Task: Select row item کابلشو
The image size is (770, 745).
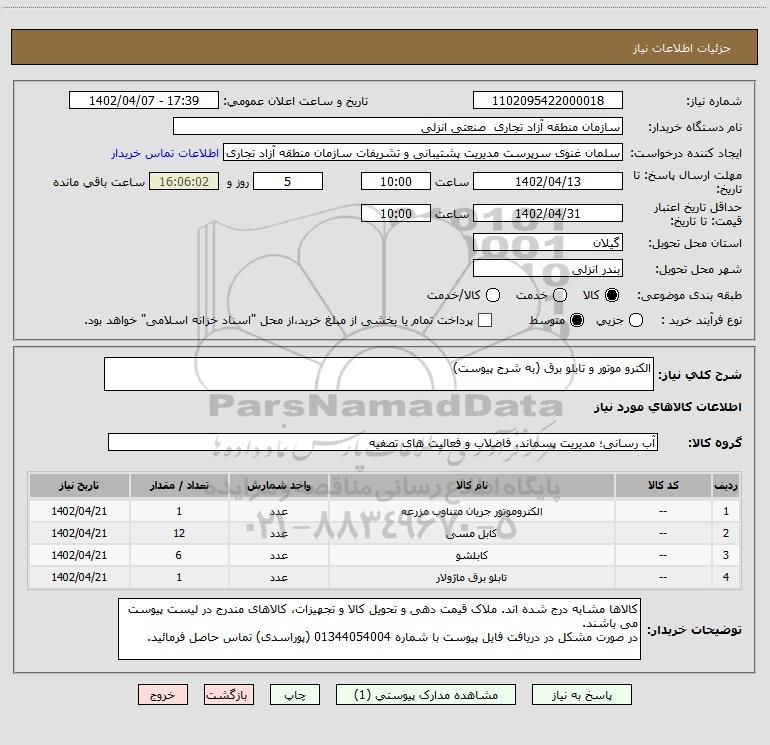Action: coord(385,555)
